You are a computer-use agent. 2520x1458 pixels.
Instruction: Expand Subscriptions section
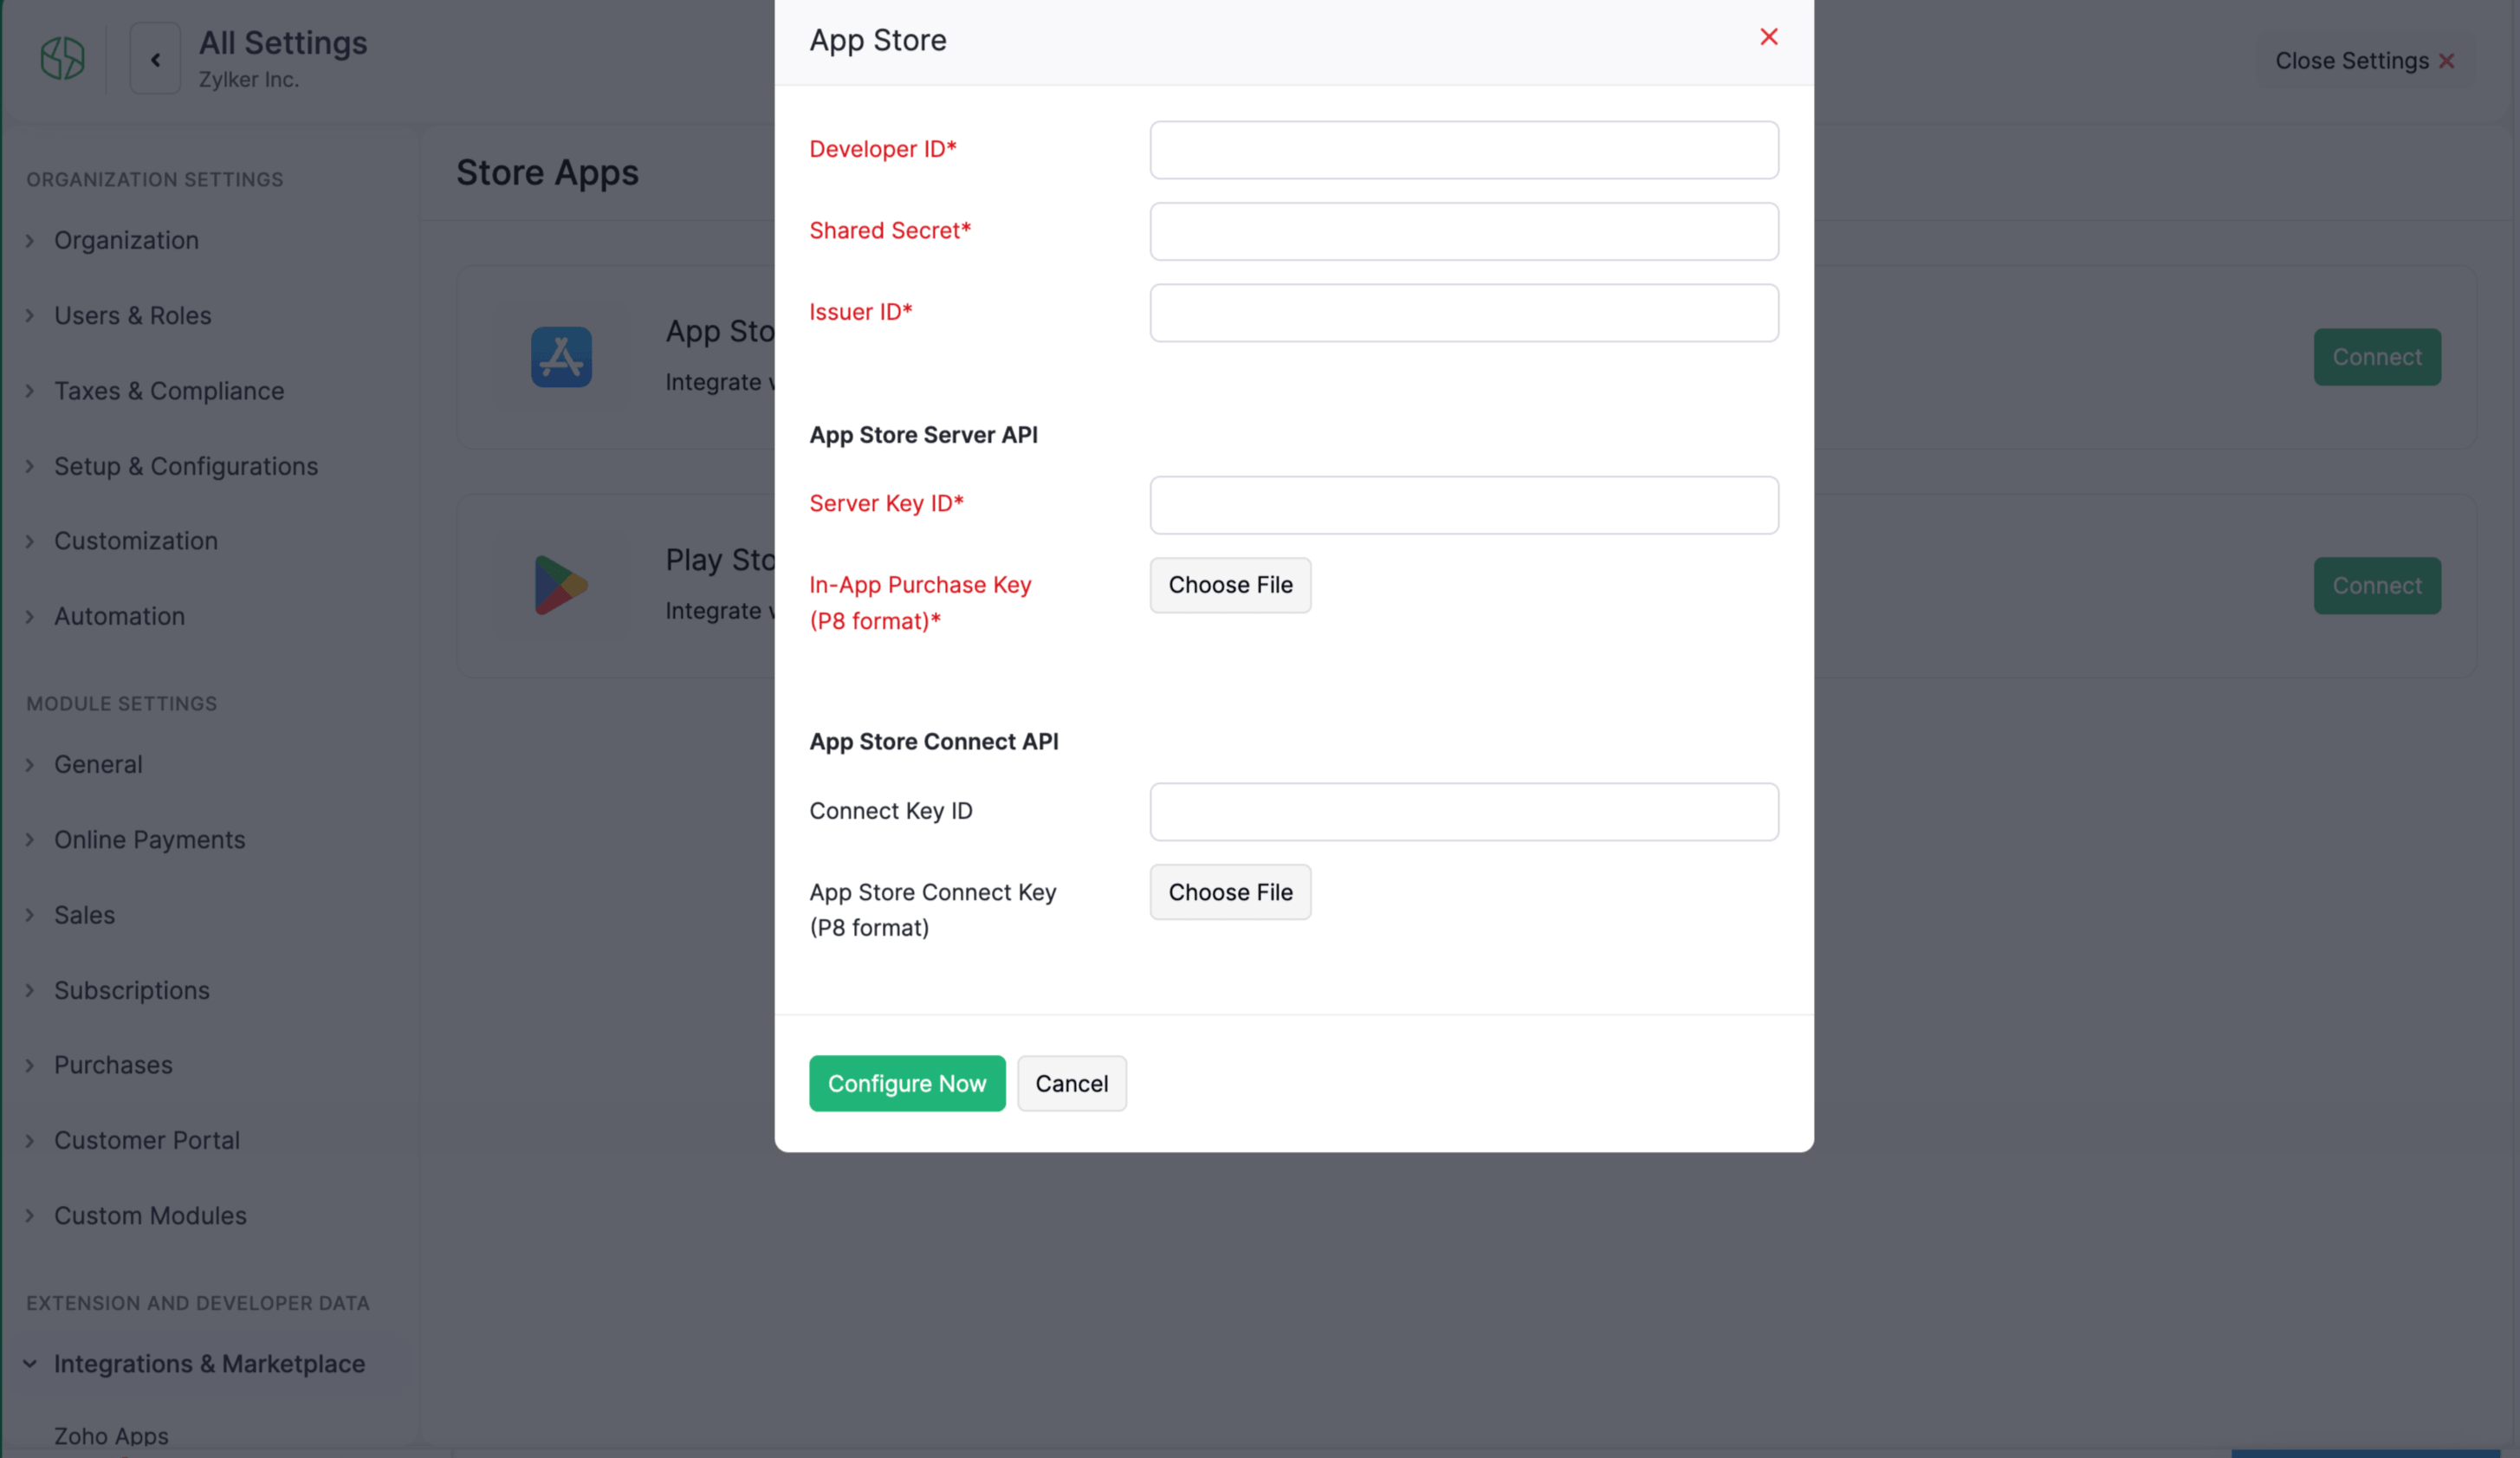click(131, 990)
